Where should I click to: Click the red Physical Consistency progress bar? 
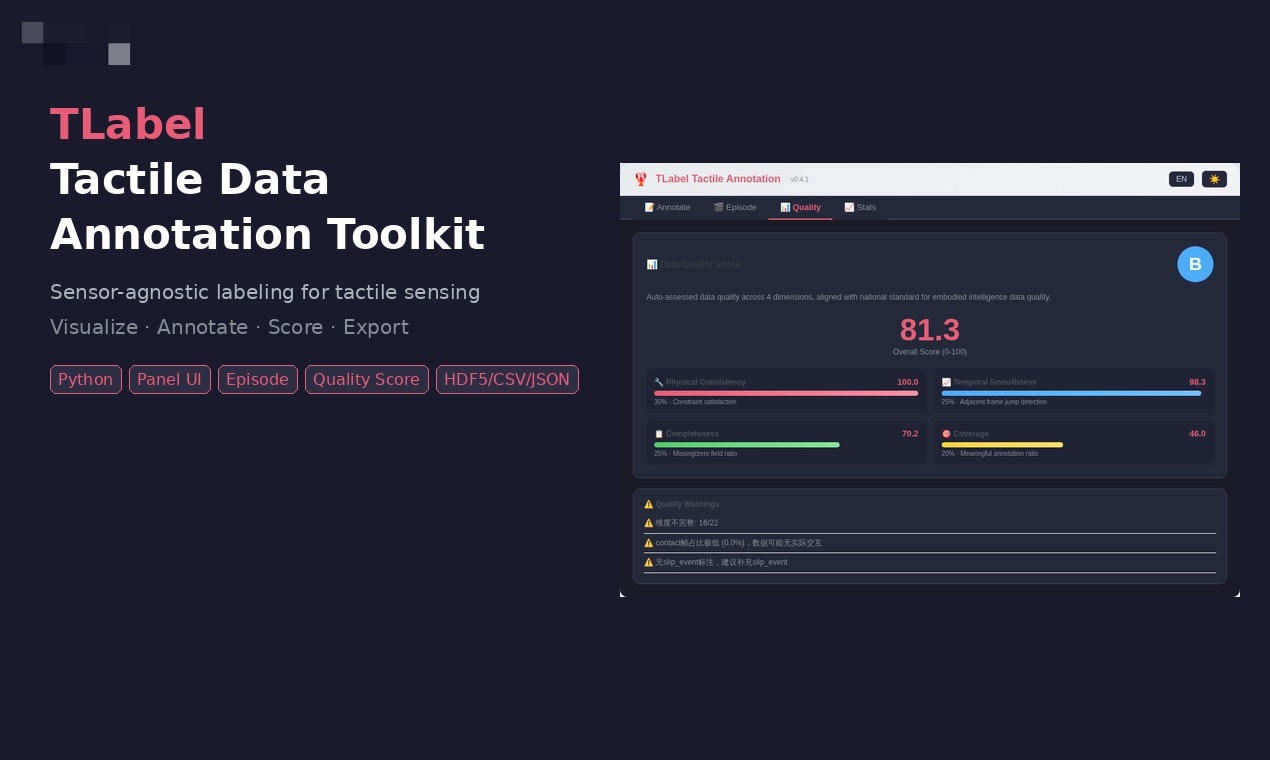(x=786, y=393)
